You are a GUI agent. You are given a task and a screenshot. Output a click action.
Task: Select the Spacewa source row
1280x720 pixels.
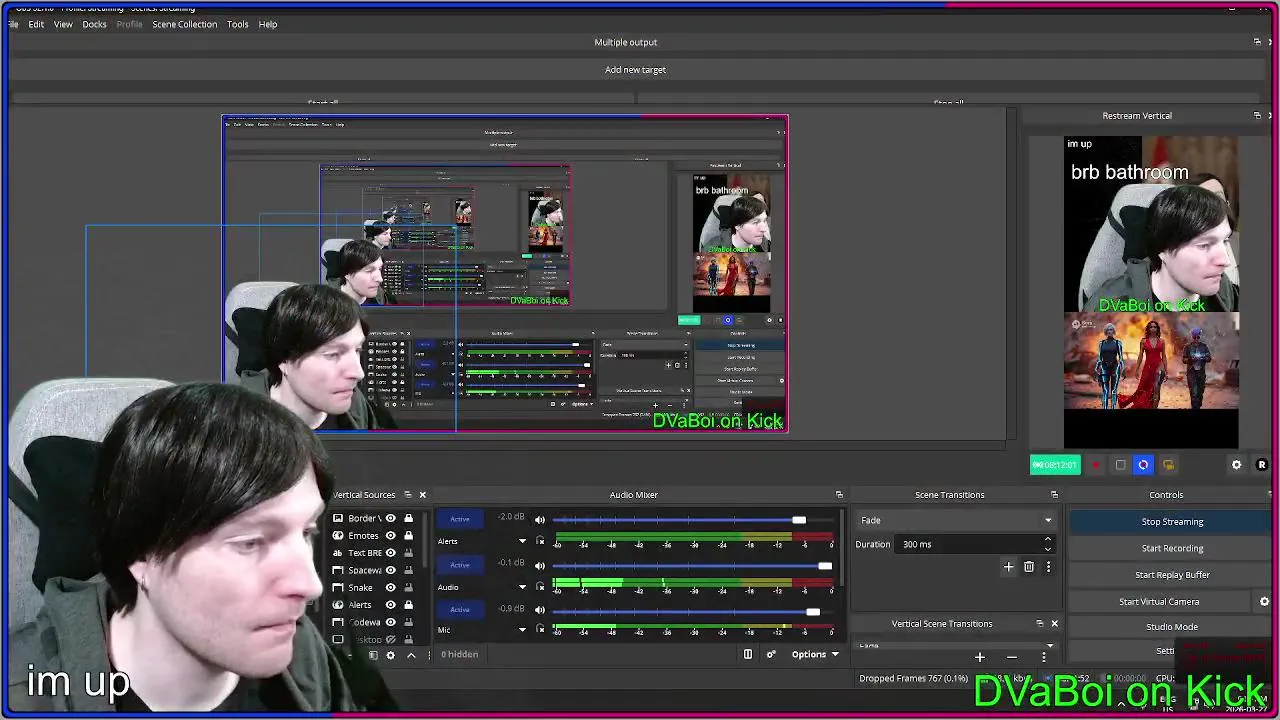click(372, 570)
